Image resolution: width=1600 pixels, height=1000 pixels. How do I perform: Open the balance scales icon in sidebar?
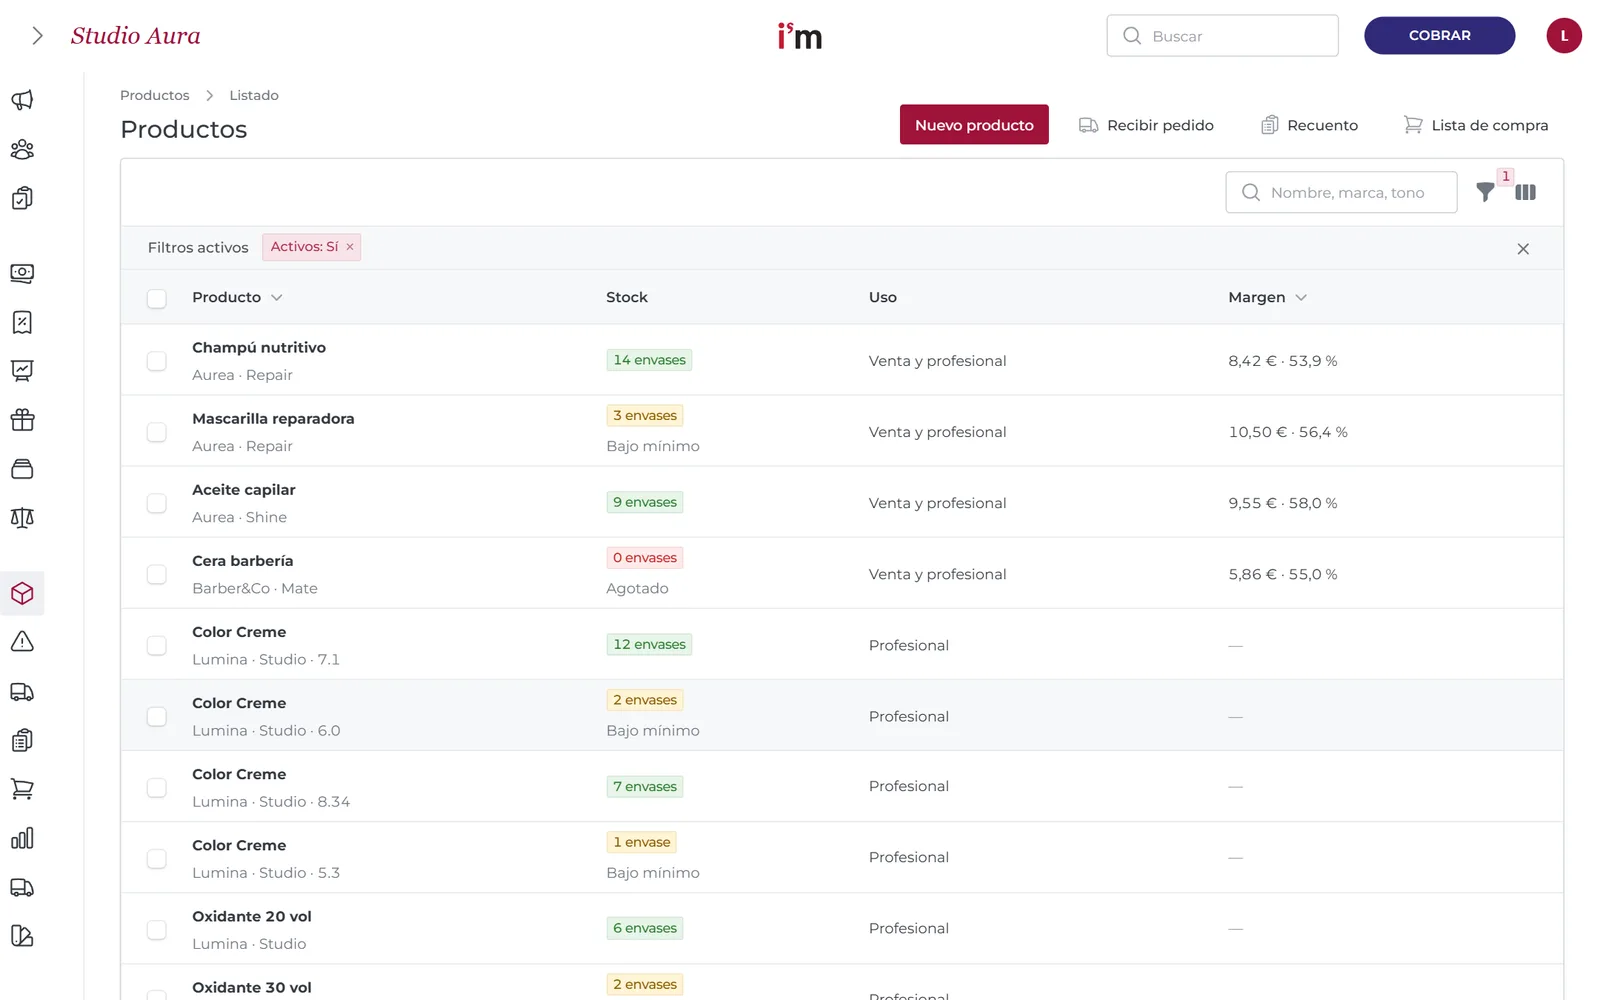22,518
